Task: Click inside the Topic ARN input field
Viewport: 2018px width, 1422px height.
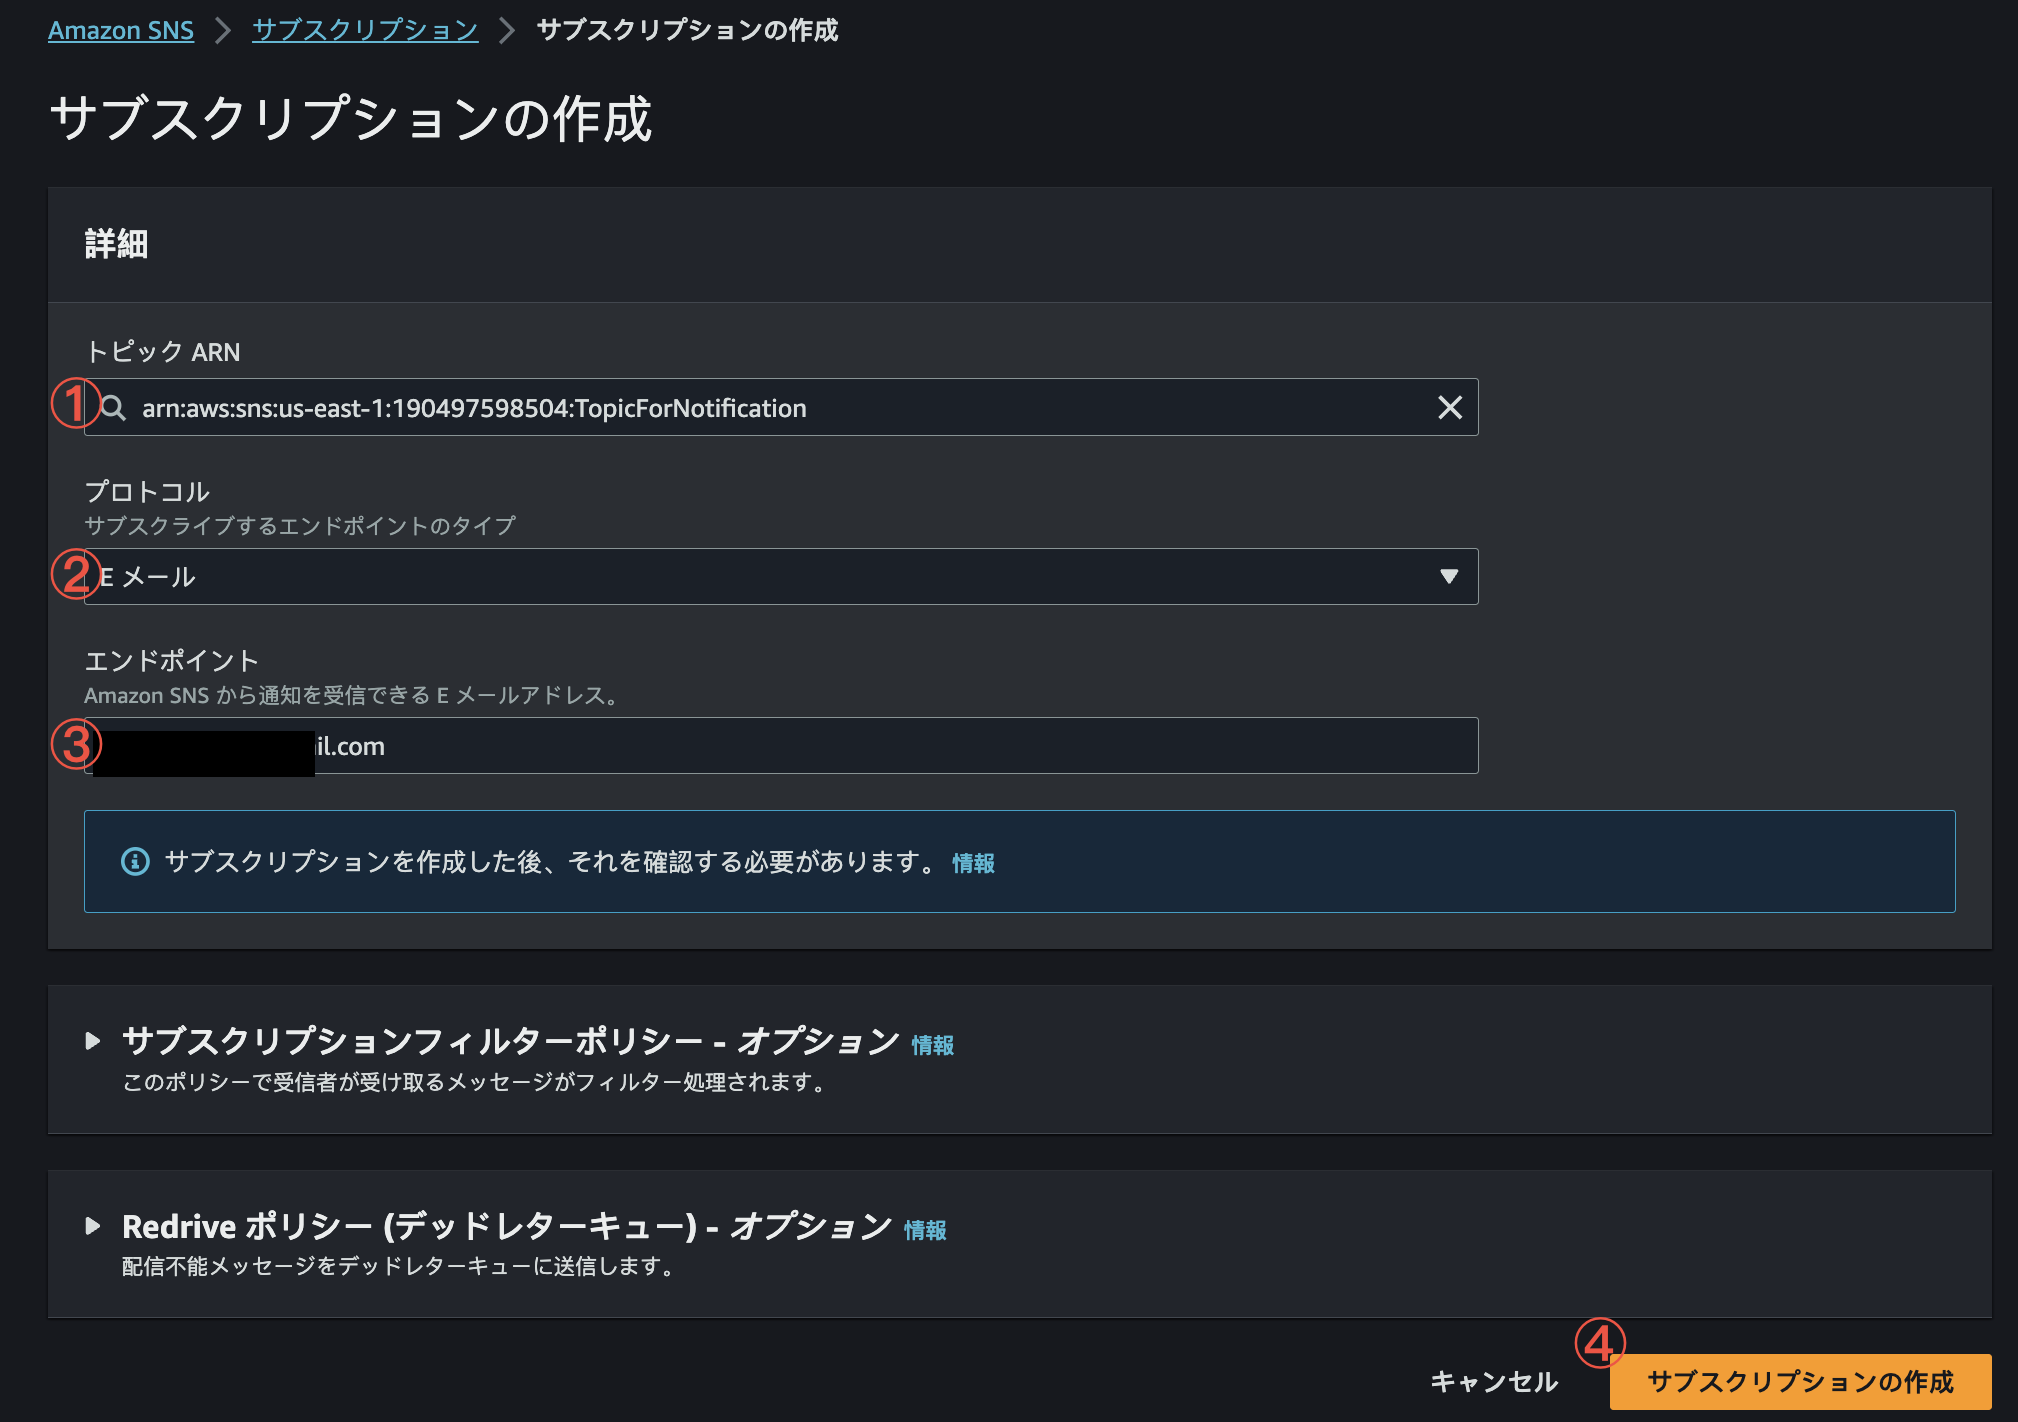Action: tap(780, 408)
